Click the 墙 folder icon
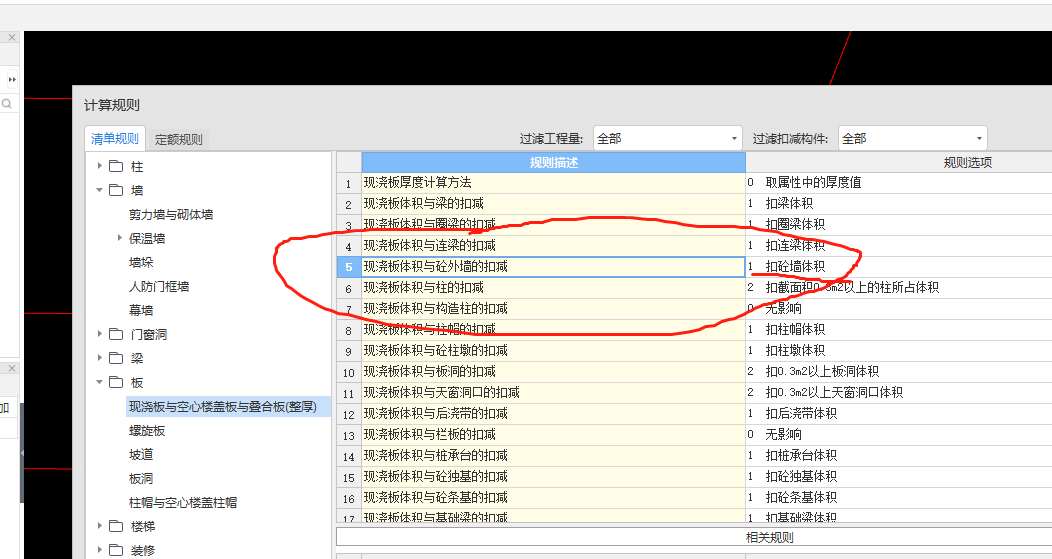The width and height of the screenshot is (1052, 559). tap(116, 190)
